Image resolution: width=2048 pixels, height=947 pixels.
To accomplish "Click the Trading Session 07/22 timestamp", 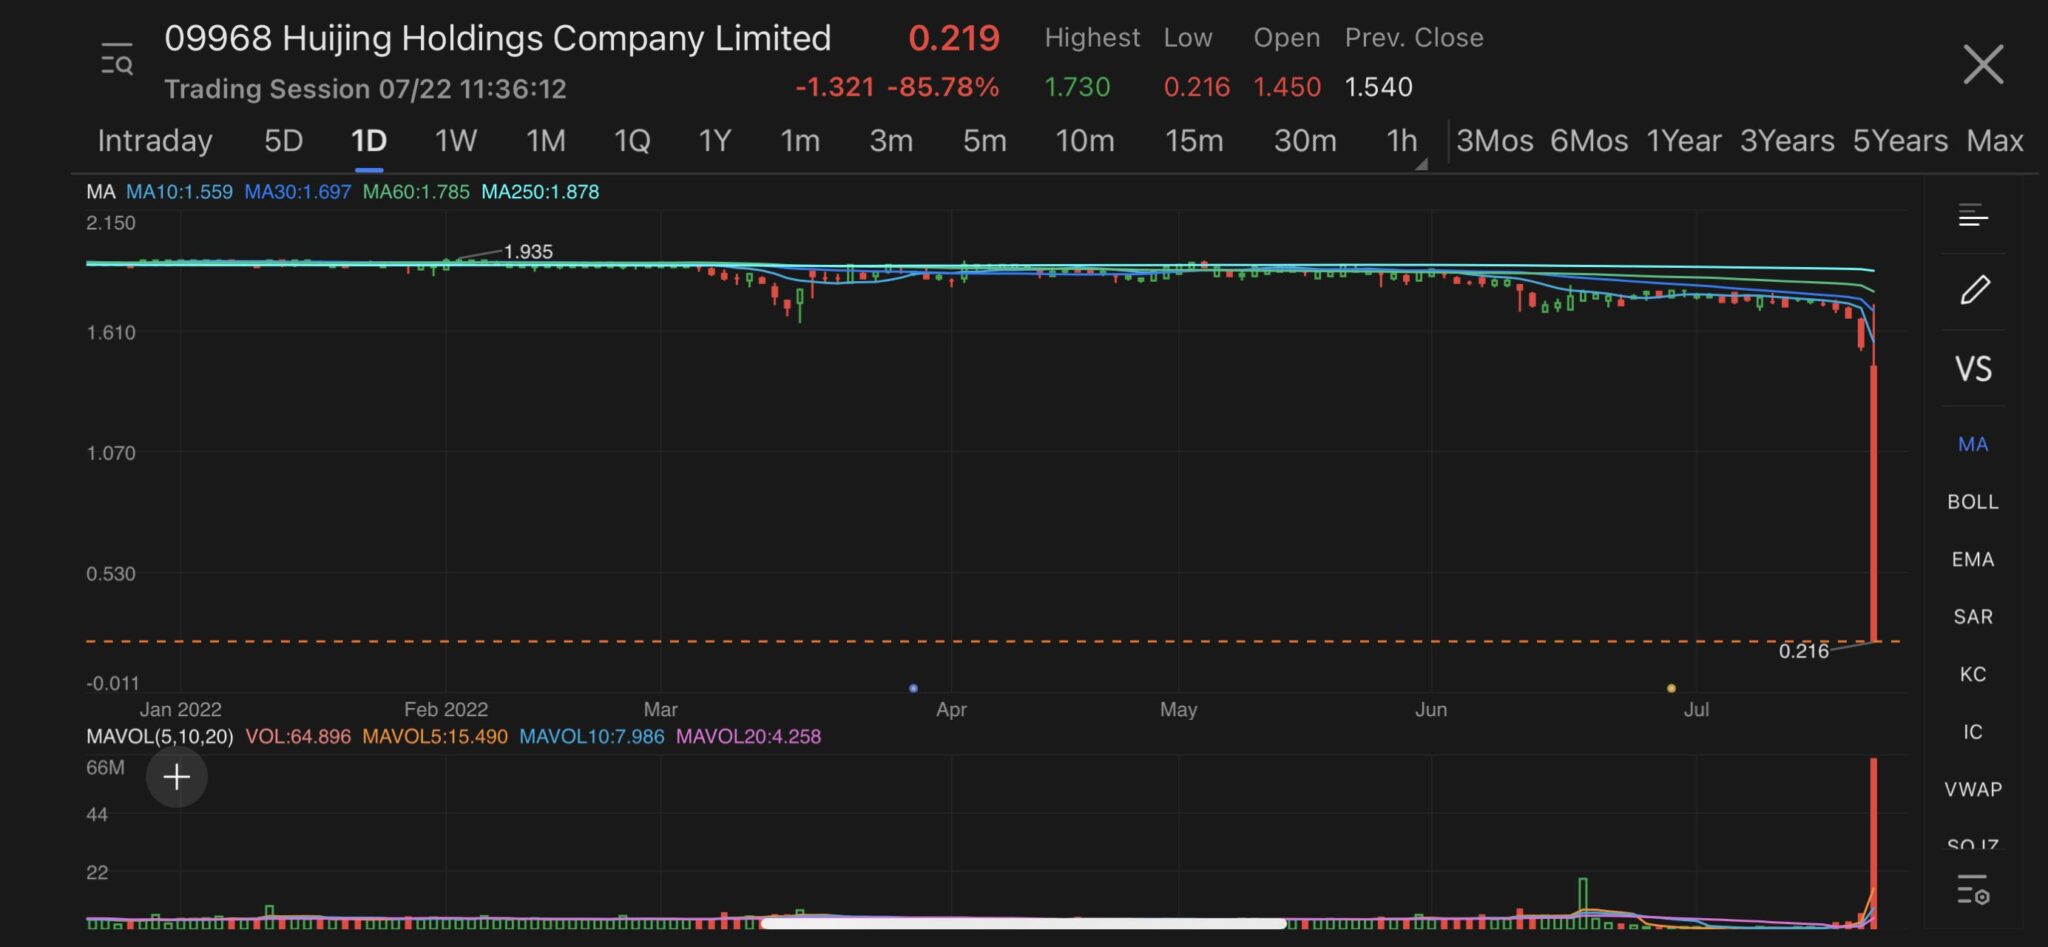I will click(x=365, y=89).
